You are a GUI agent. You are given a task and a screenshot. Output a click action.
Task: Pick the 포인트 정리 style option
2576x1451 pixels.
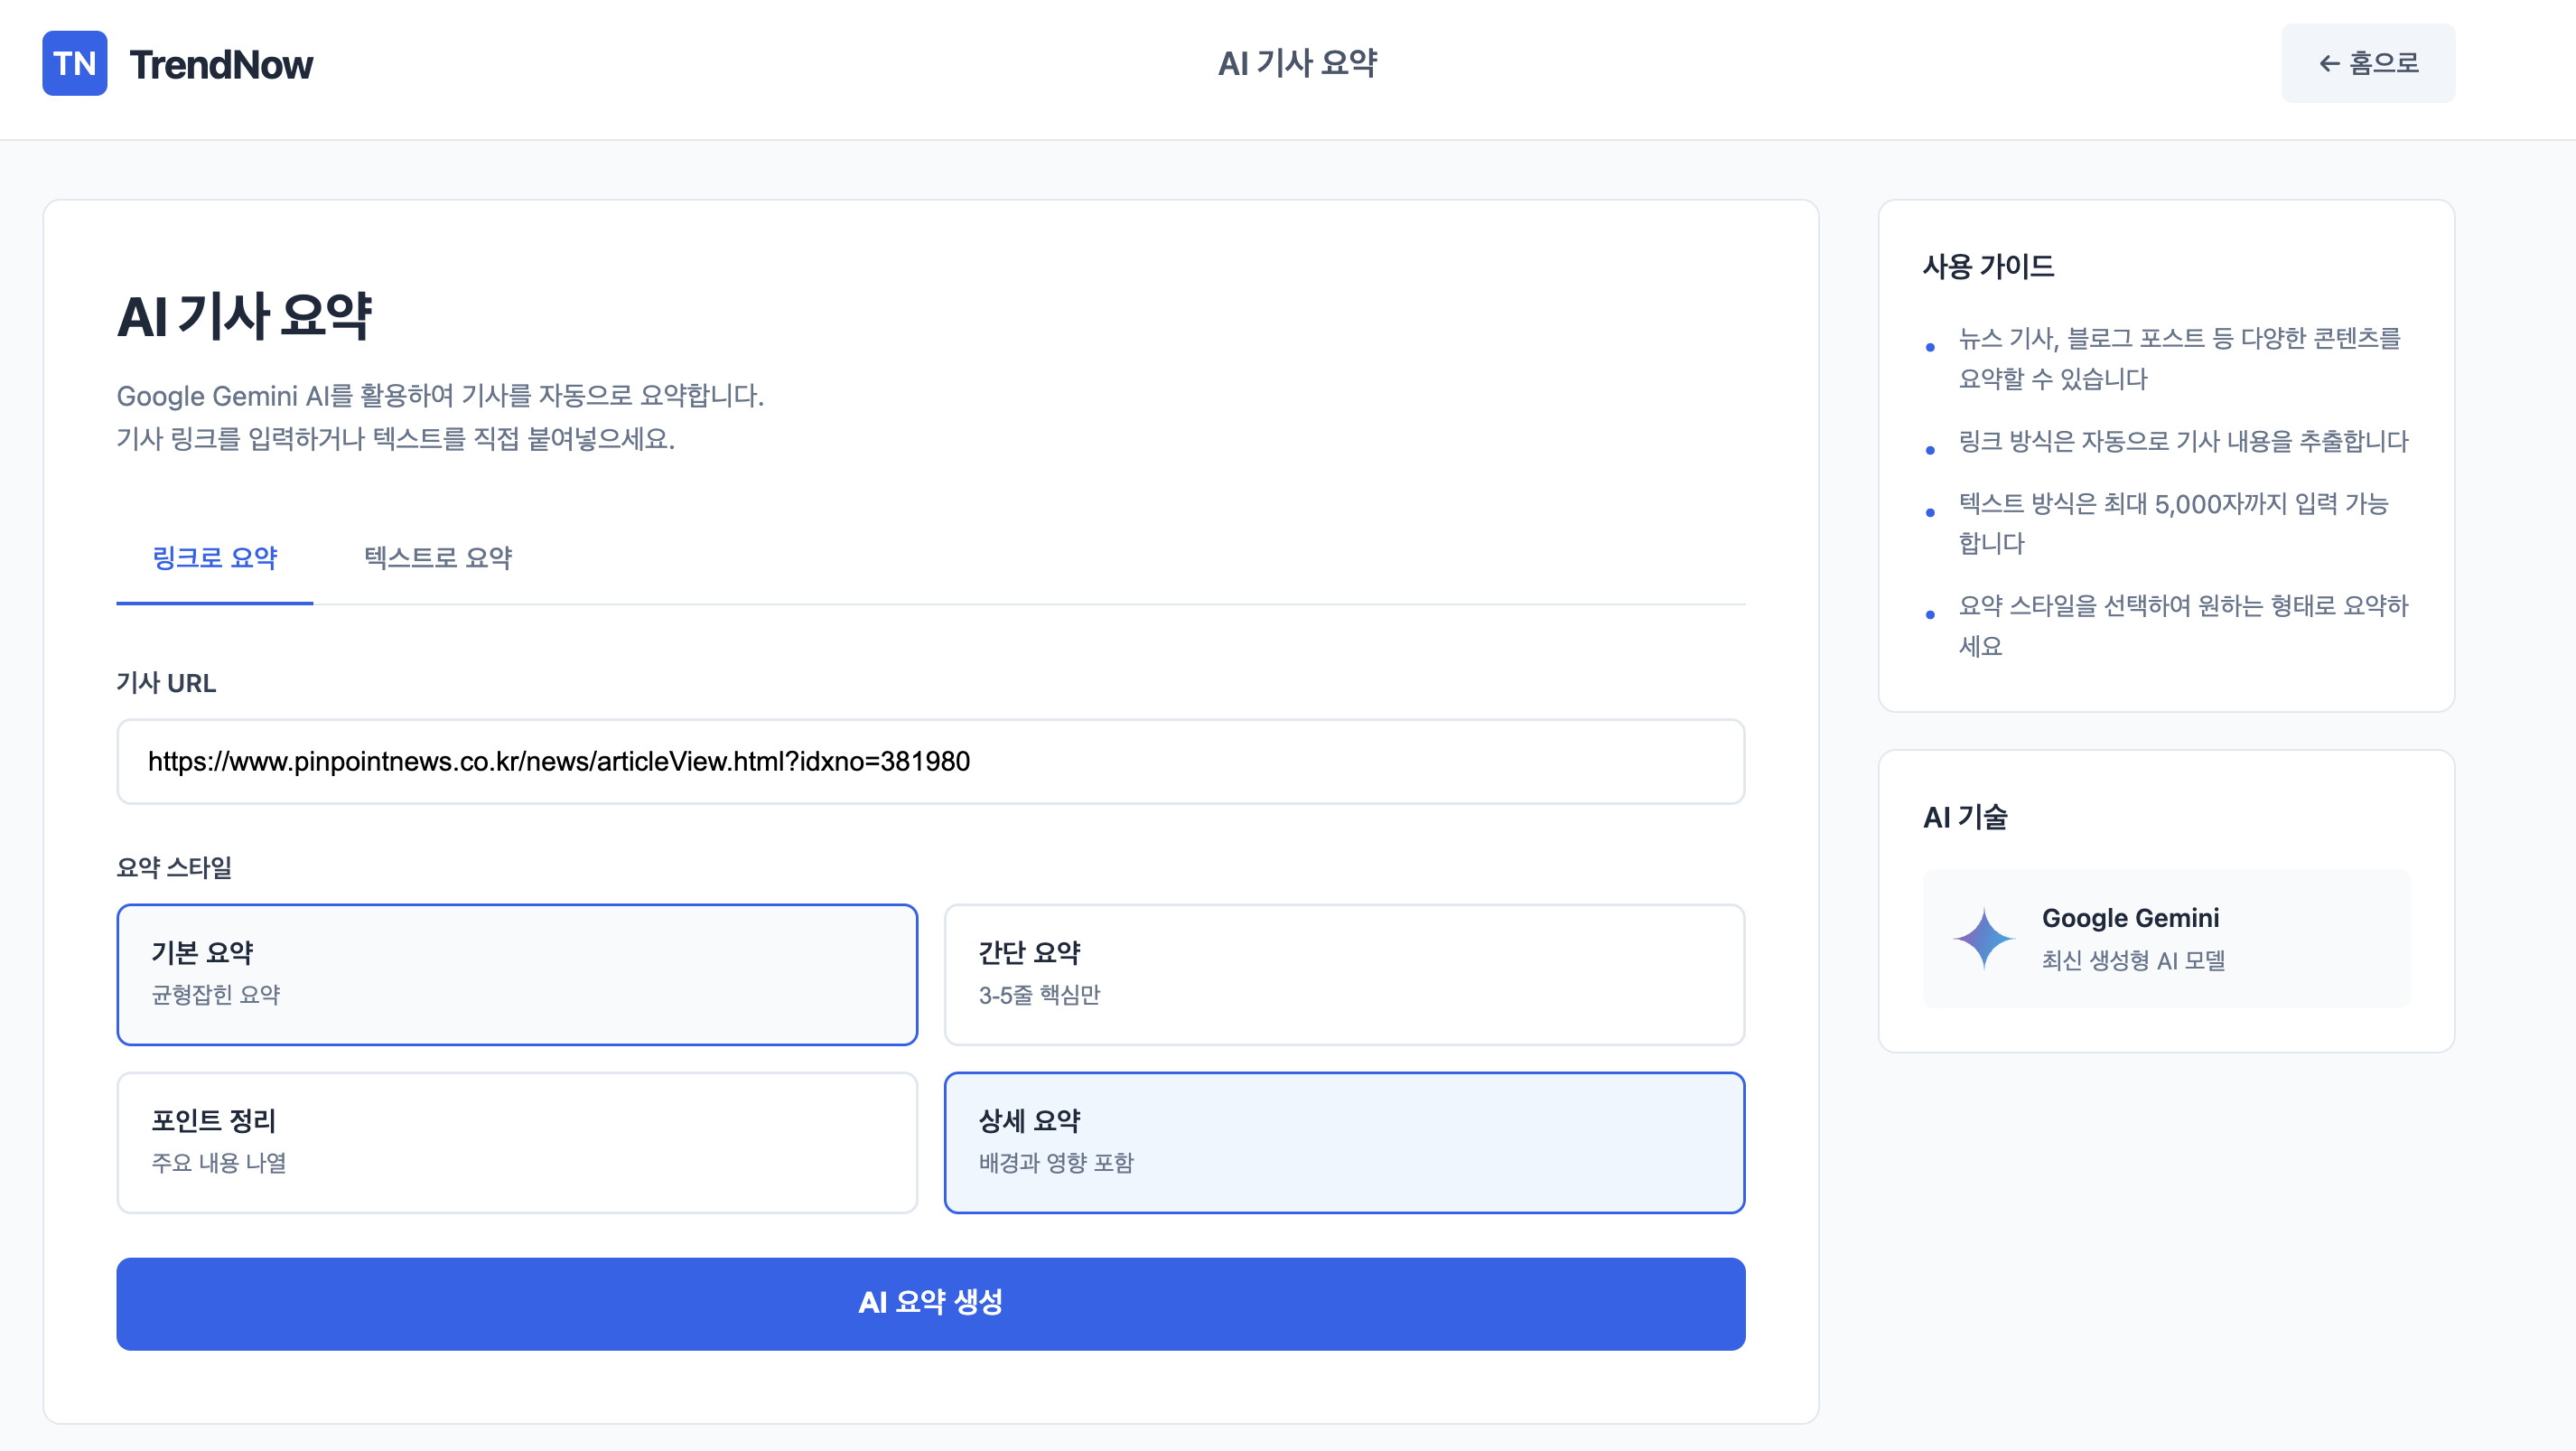pos(517,1142)
